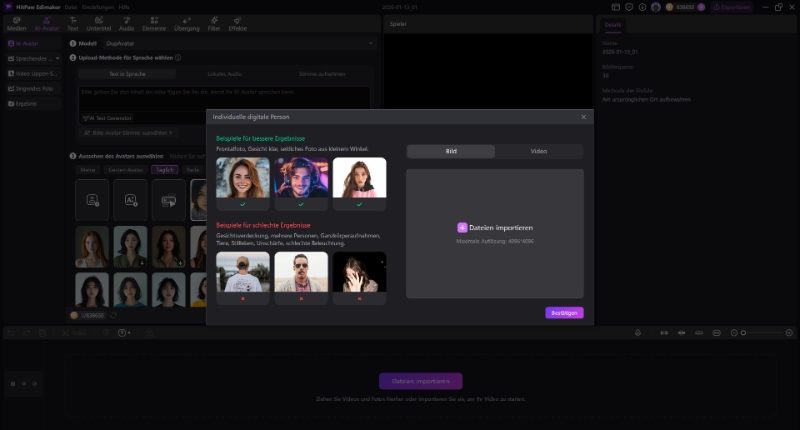Switch to the Video tab in dialog

click(x=538, y=151)
